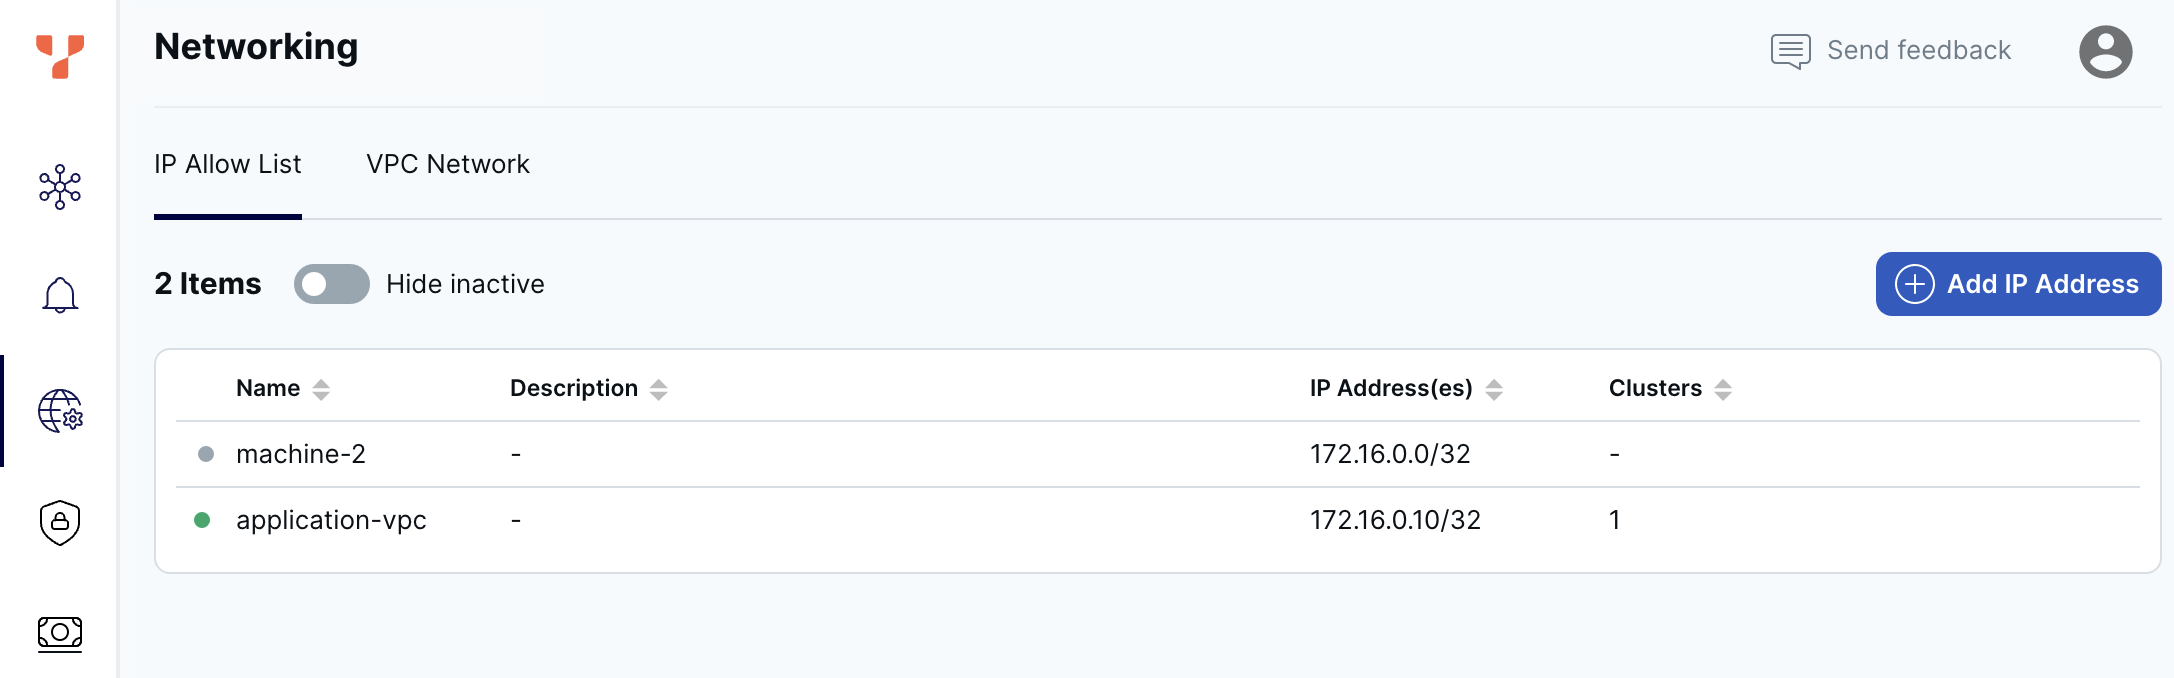Click the Networking globe sidebar icon

point(60,412)
